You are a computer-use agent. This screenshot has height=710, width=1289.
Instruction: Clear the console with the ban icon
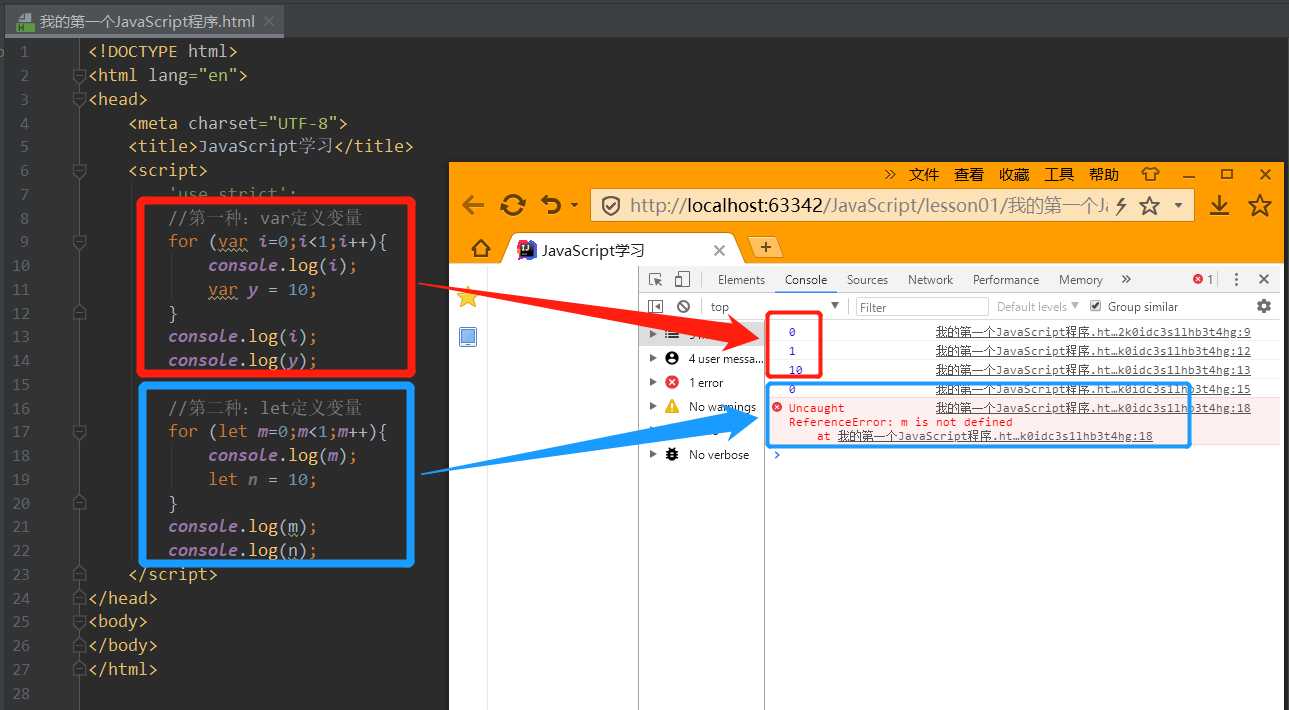pos(683,306)
